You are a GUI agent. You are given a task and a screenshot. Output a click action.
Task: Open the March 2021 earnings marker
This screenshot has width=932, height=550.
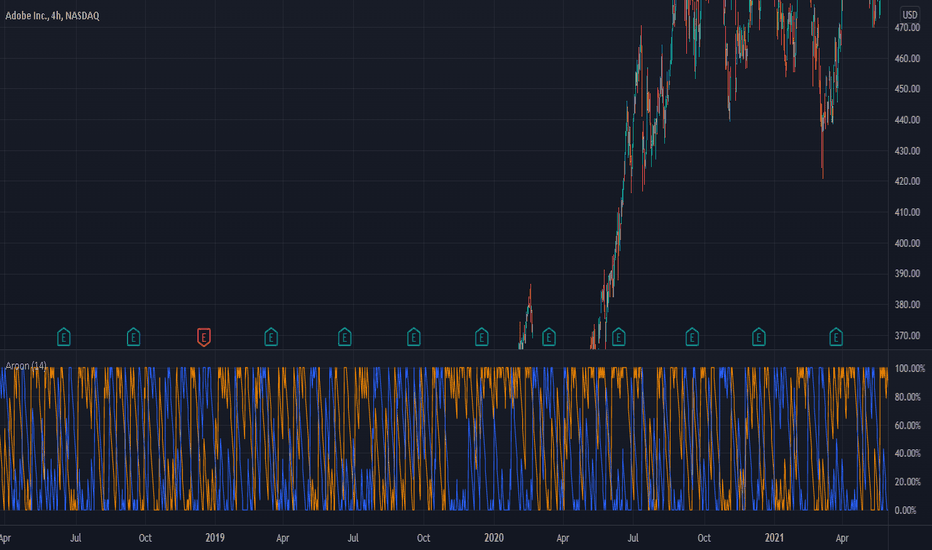coord(836,337)
